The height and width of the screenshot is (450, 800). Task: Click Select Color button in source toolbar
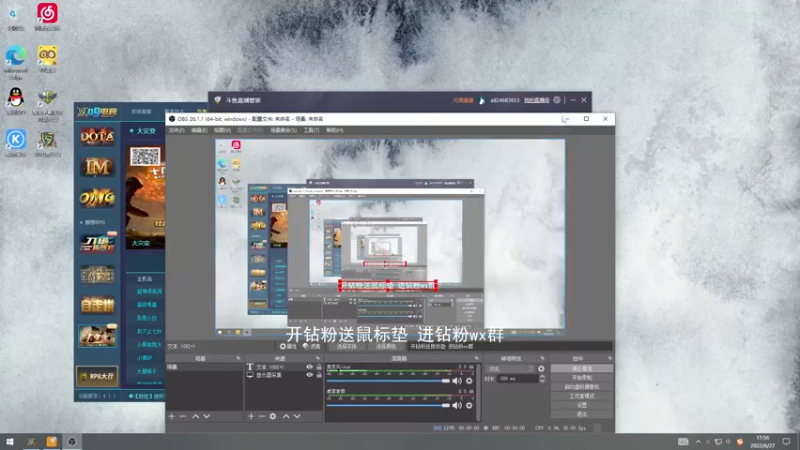point(386,346)
